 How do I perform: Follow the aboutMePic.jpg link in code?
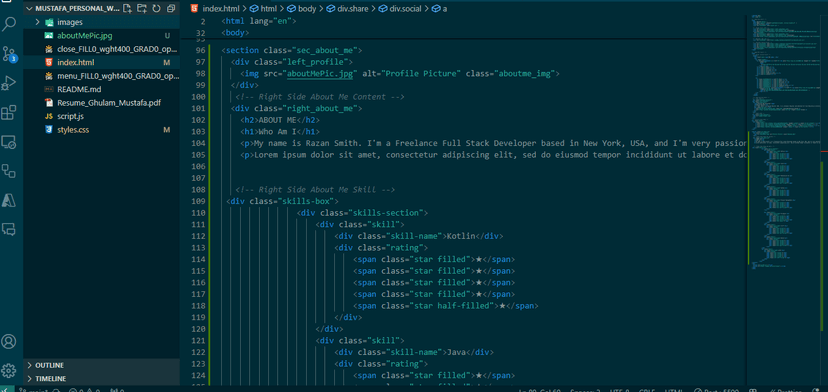click(x=320, y=73)
